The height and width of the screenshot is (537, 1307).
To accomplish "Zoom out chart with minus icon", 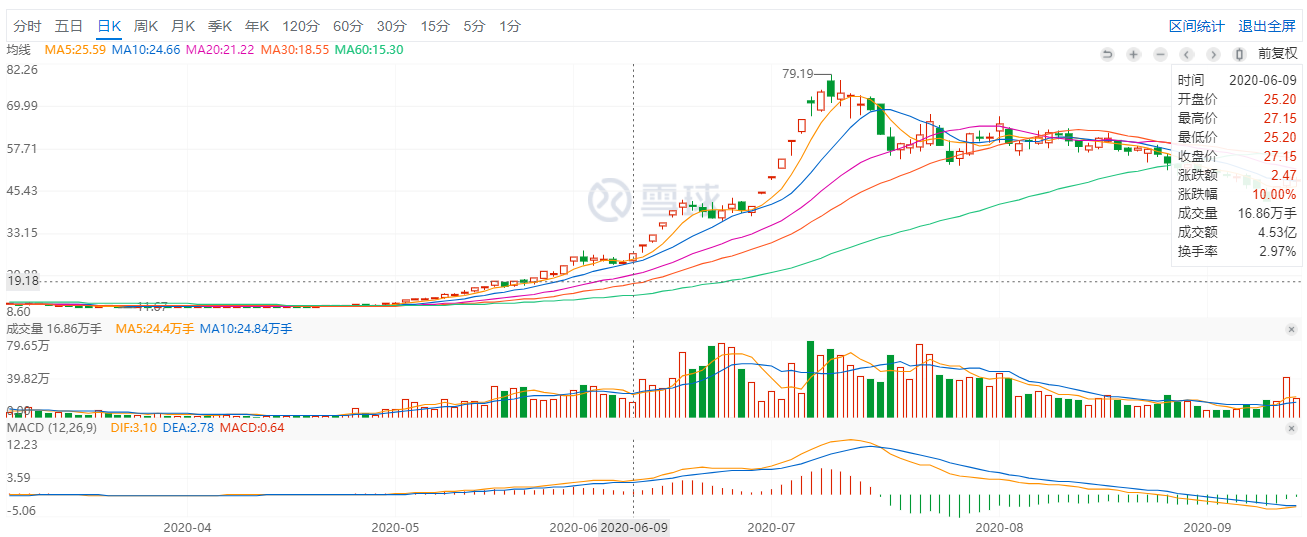I will click(1160, 54).
